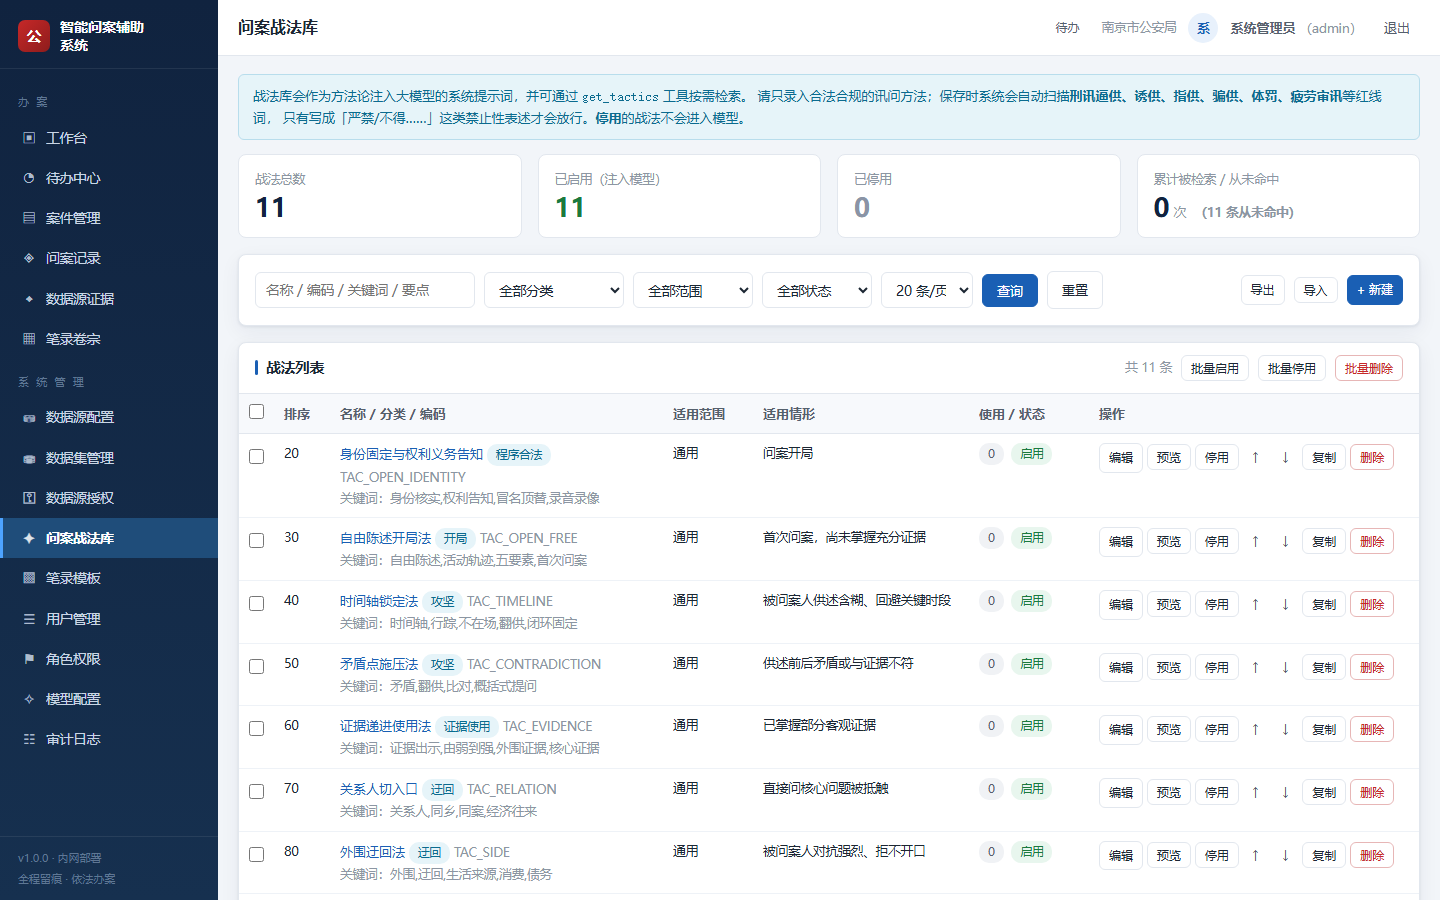Viewport: 1440px width, 900px height.
Task: Click 待办 in the top bar
Action: pos(1067,28)
